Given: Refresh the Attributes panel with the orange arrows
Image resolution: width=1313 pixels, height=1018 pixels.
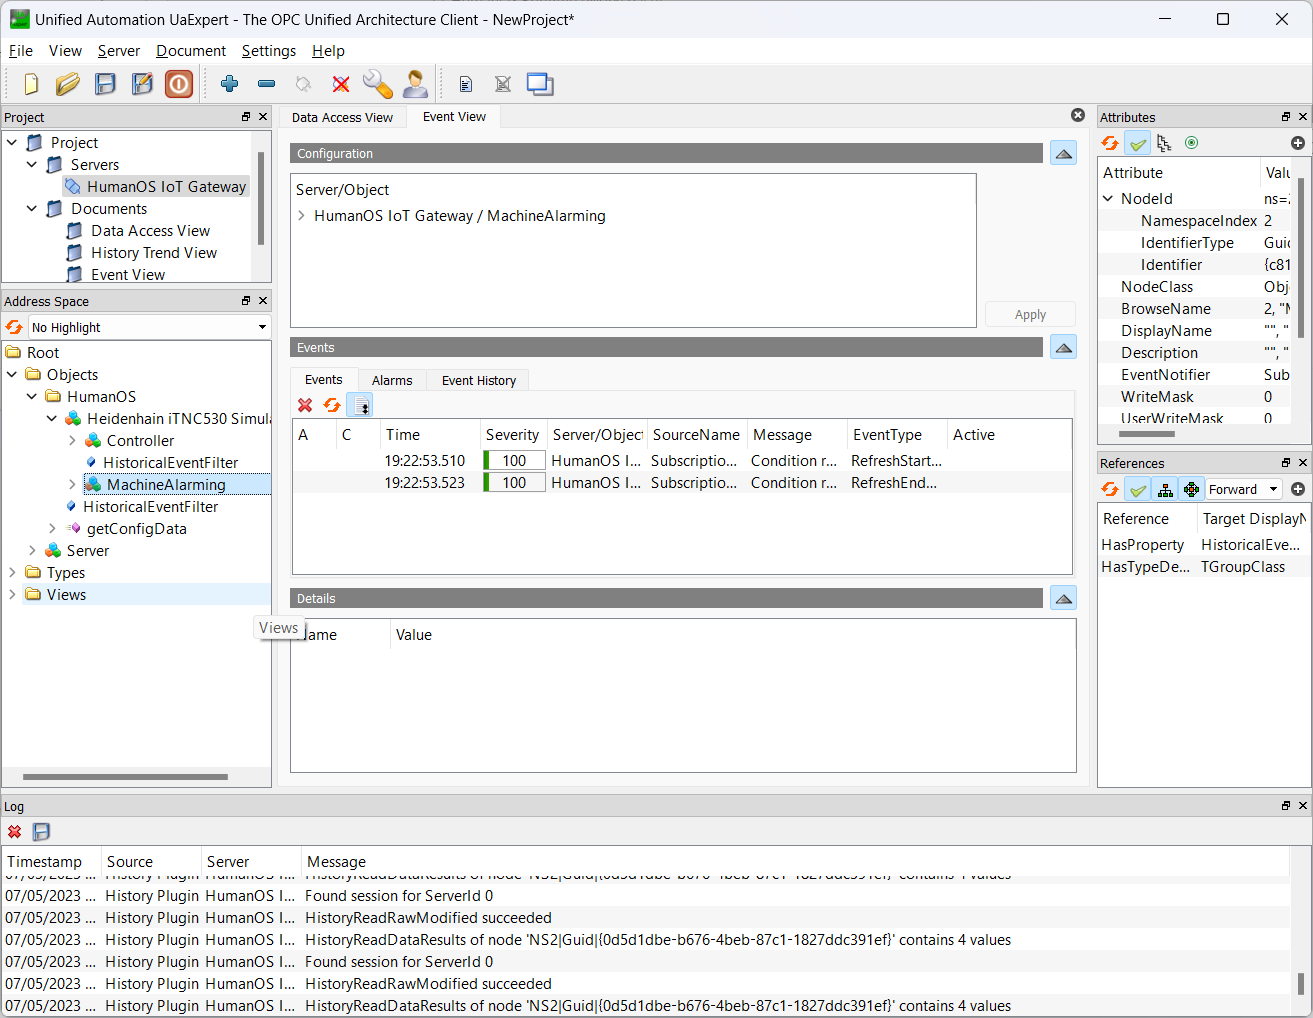Looking at the screenshot, I should (x=1110, y=143).
